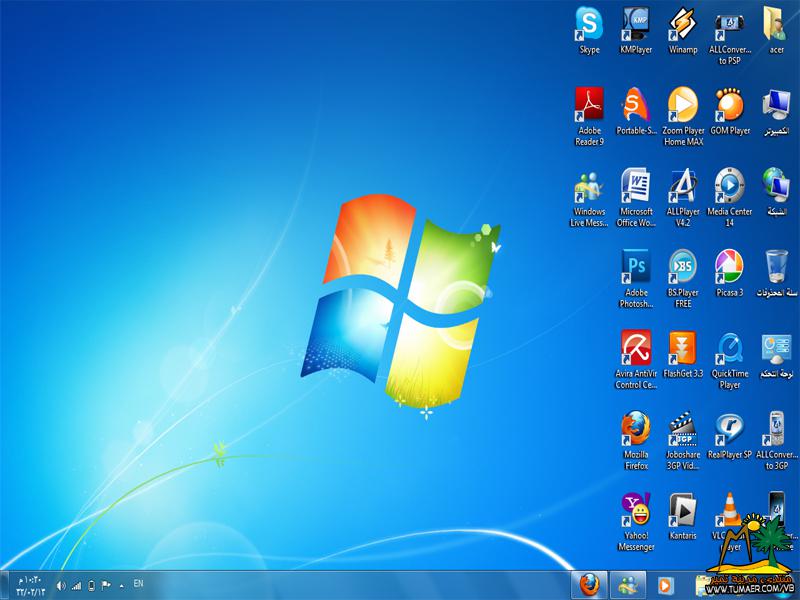Show hidden system tray icons
The height and width of the screenshot is (600, 800).
click(121, 586)
